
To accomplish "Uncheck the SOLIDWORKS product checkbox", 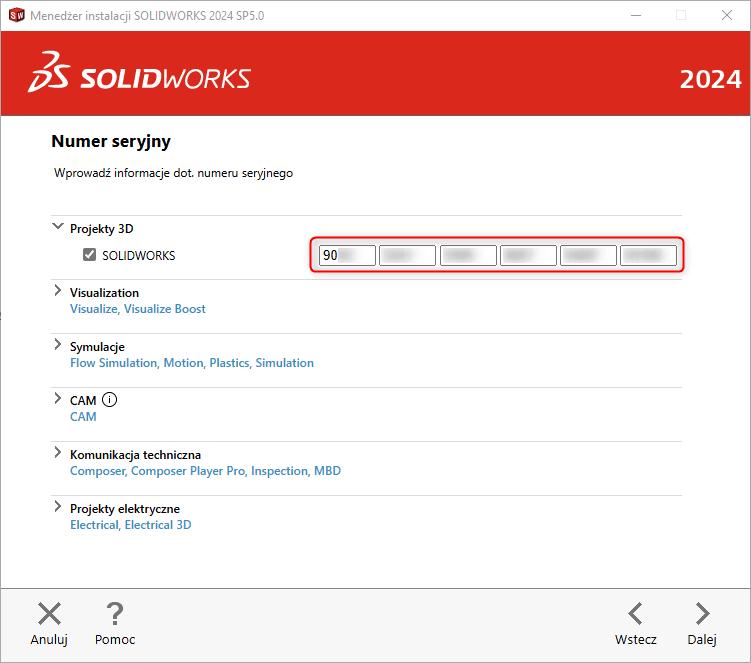I will pyautogui.click(x=90, y=254).
